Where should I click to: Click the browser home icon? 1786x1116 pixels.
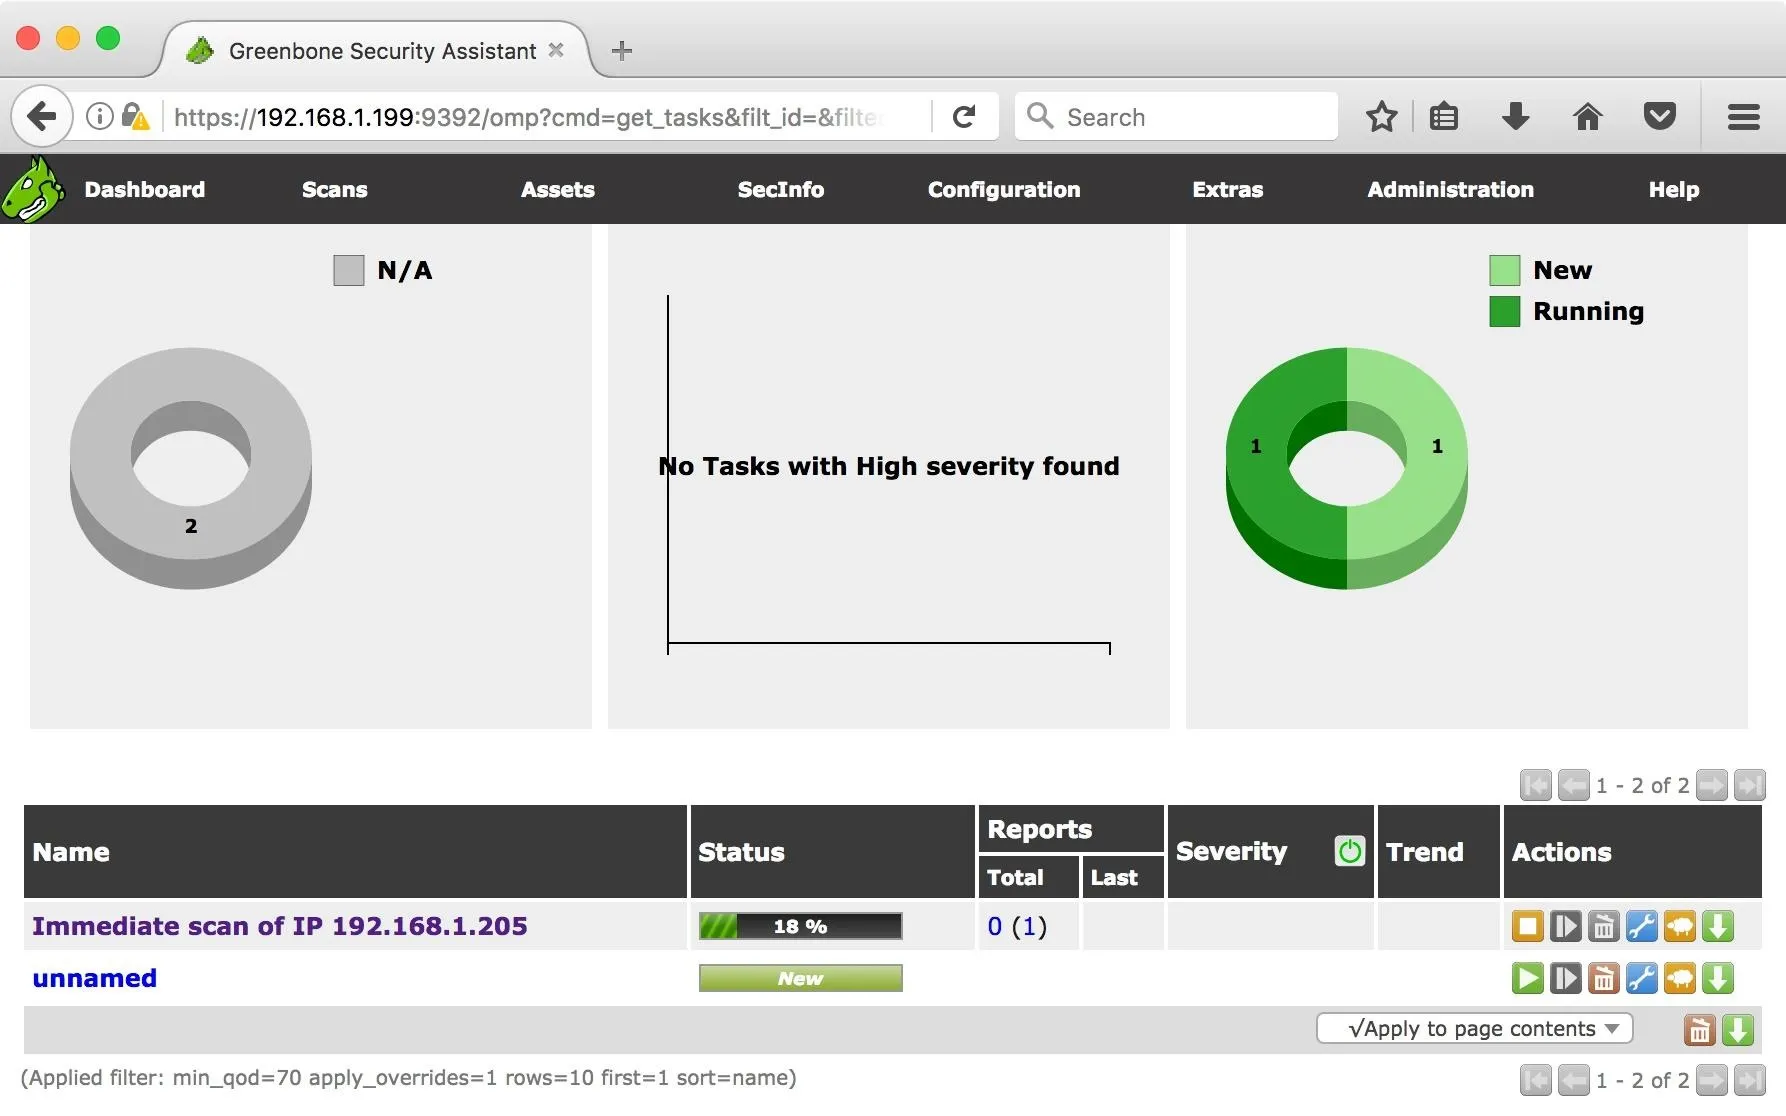(x=1587, y=117)
